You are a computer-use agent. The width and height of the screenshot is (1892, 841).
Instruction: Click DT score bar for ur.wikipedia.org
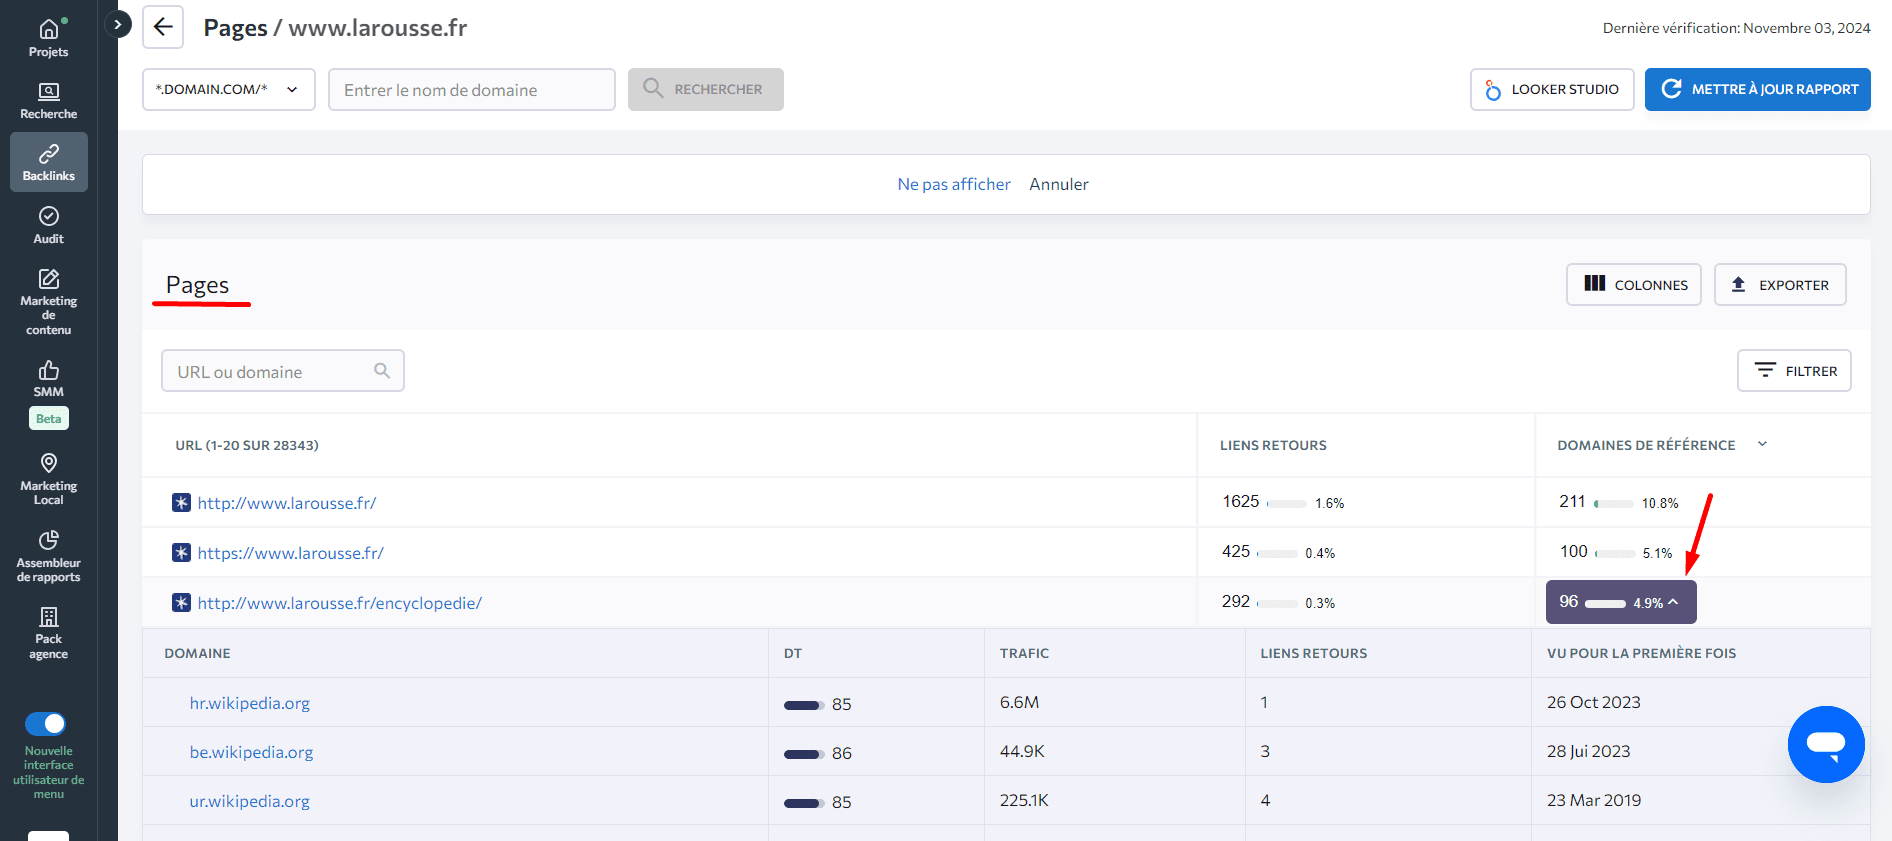point(804,803)
